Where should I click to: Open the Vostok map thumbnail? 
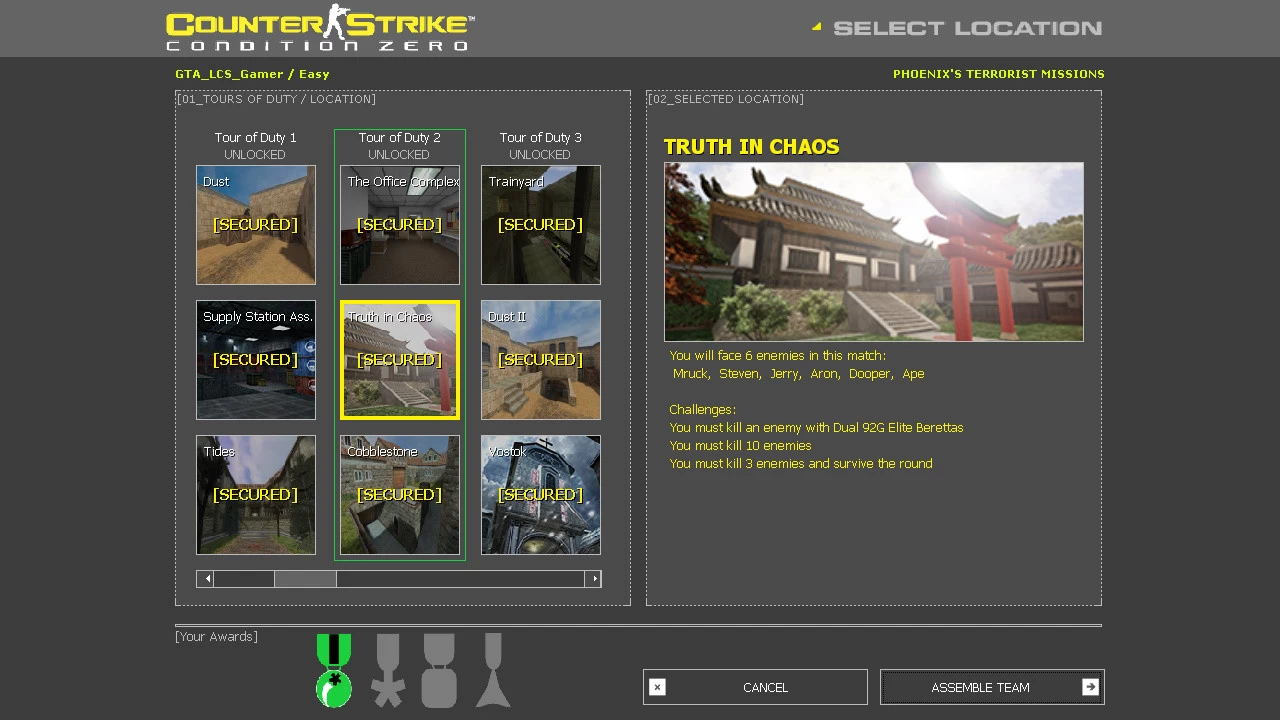pyautogui.click(x=541, y=495)
